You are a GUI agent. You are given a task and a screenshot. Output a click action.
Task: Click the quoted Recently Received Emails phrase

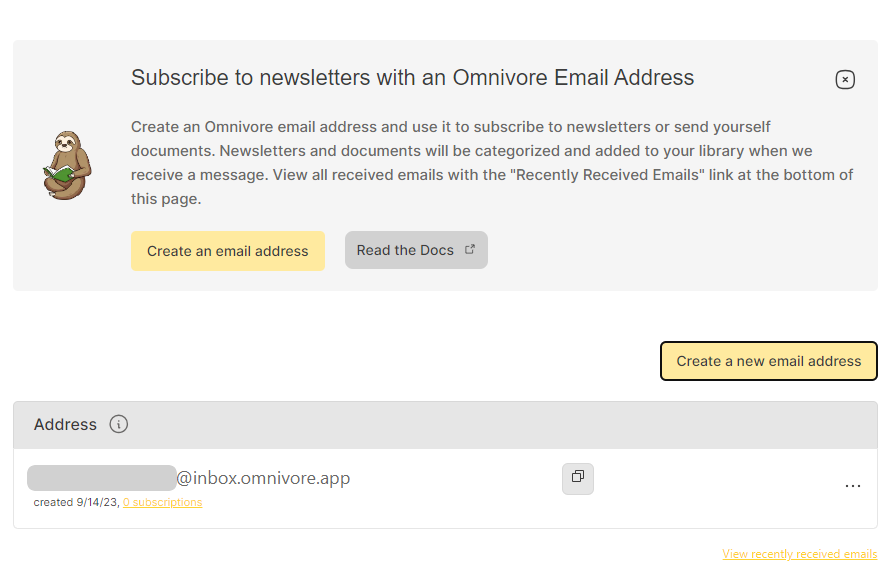(607, 175)
